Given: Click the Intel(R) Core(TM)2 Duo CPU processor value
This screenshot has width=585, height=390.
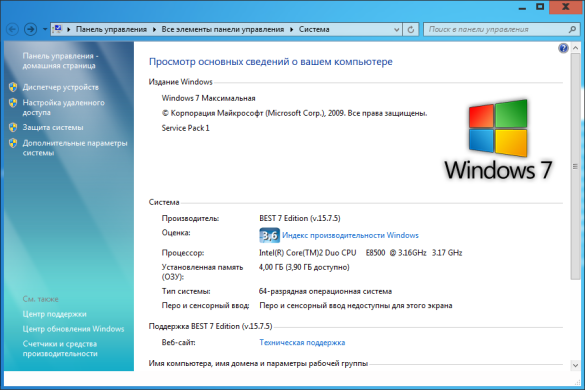Looking at the screenshot, I should click(360, 253).
